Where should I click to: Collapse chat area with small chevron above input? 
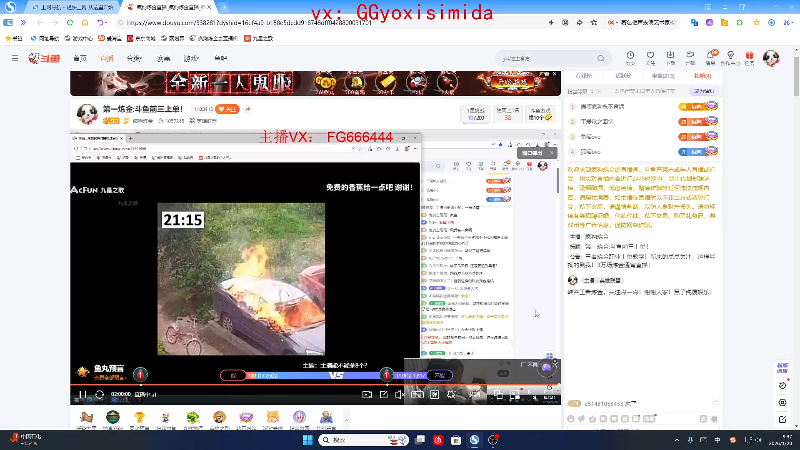point(716,402)
